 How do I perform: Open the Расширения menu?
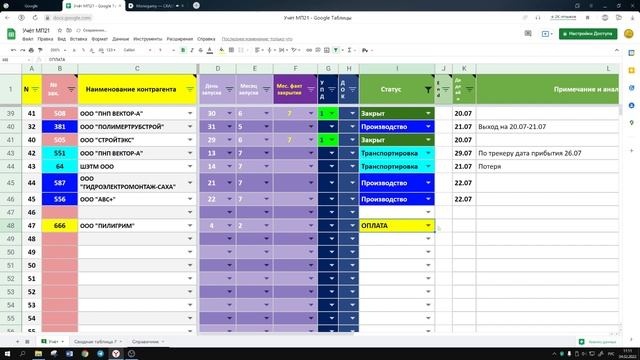(x=180, y=39)
